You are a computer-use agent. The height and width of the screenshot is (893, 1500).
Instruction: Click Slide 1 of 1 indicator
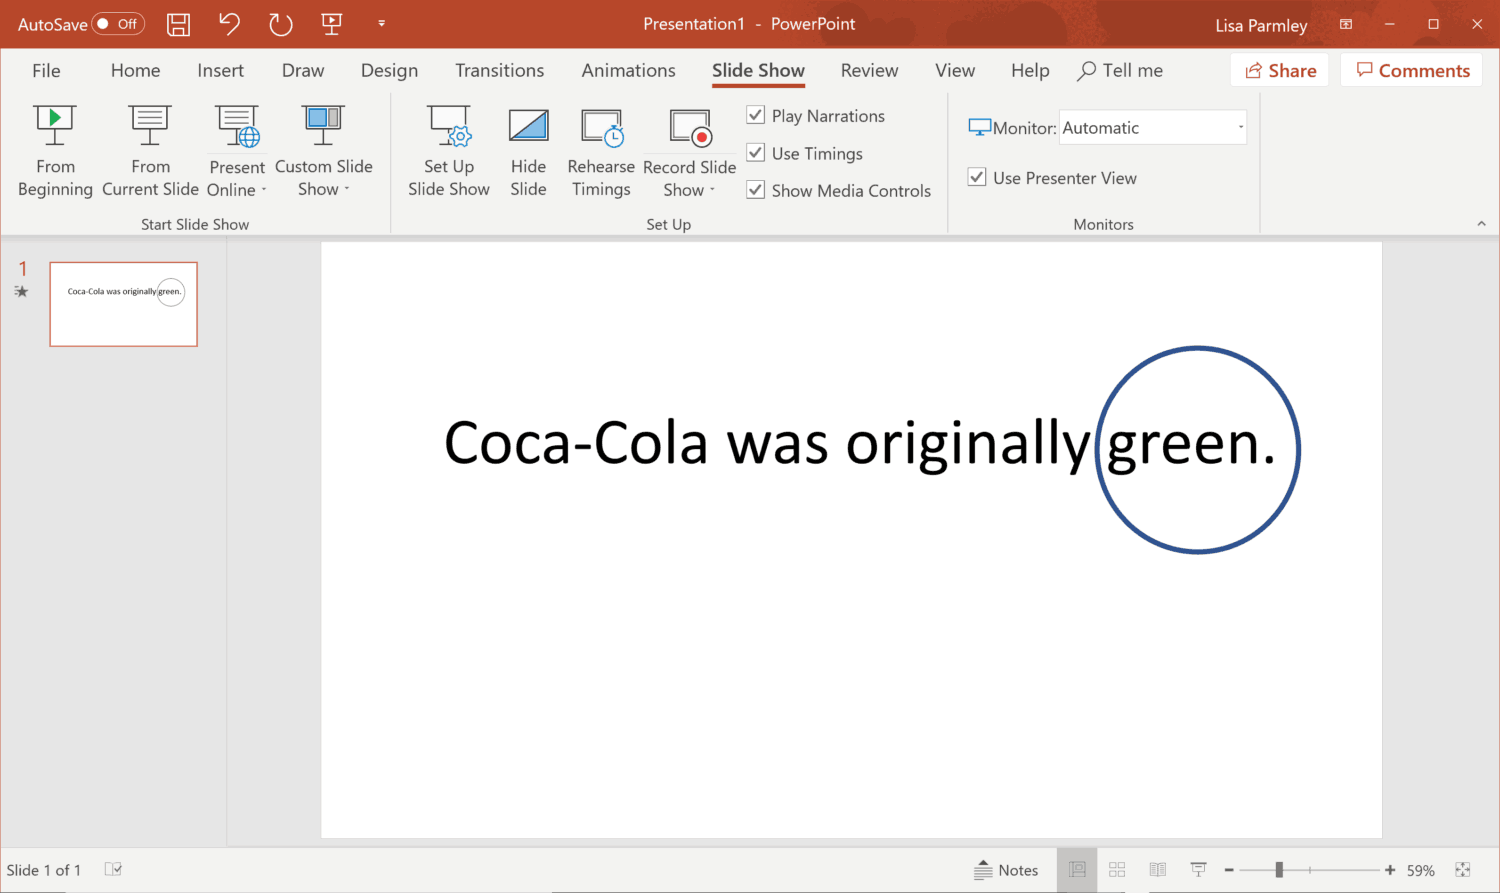click(44, 870)
